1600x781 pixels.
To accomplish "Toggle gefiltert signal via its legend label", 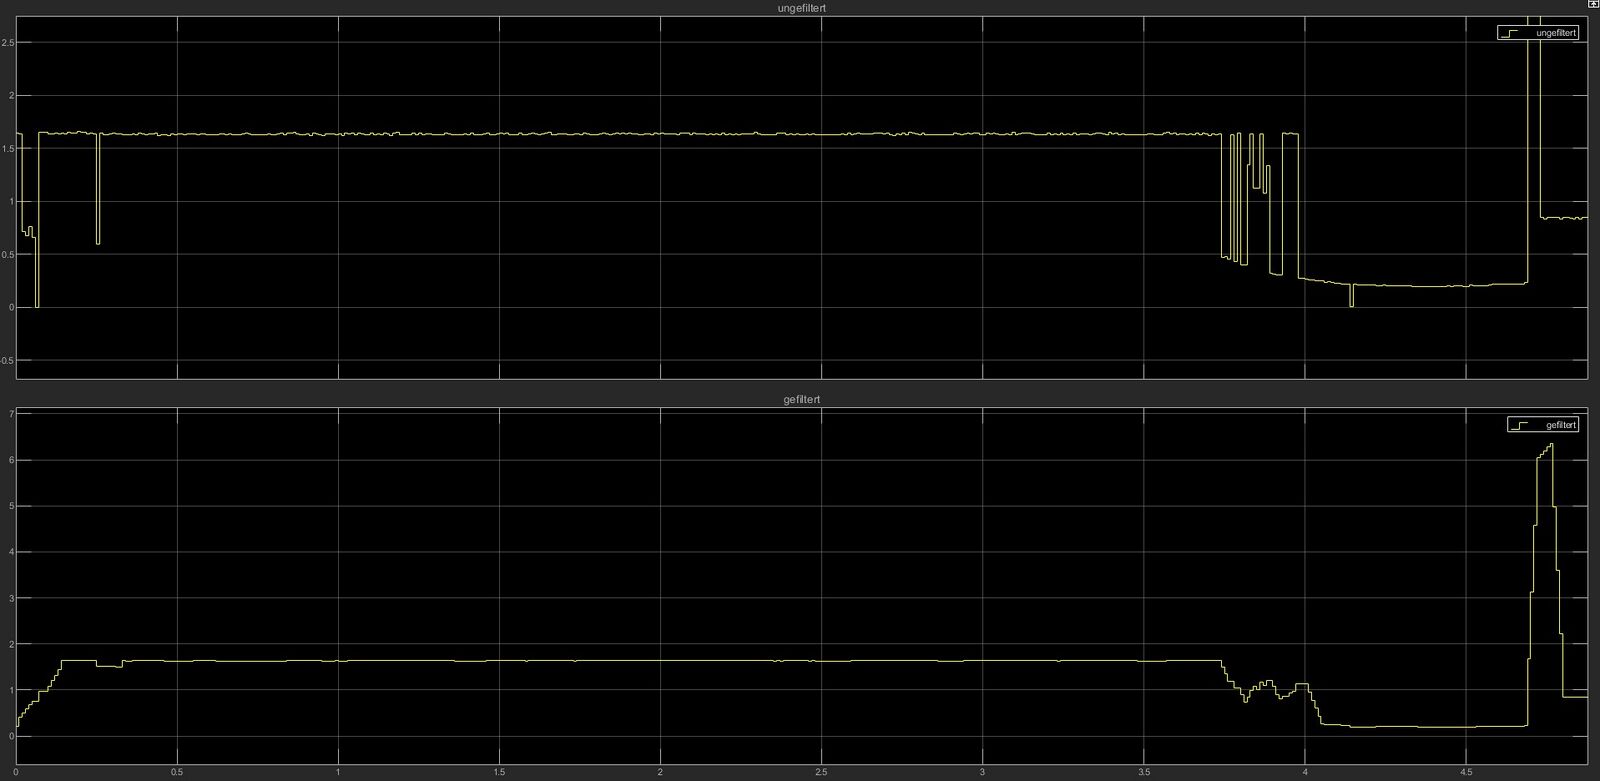I will pyautogui.click(x=1560, y=425).
